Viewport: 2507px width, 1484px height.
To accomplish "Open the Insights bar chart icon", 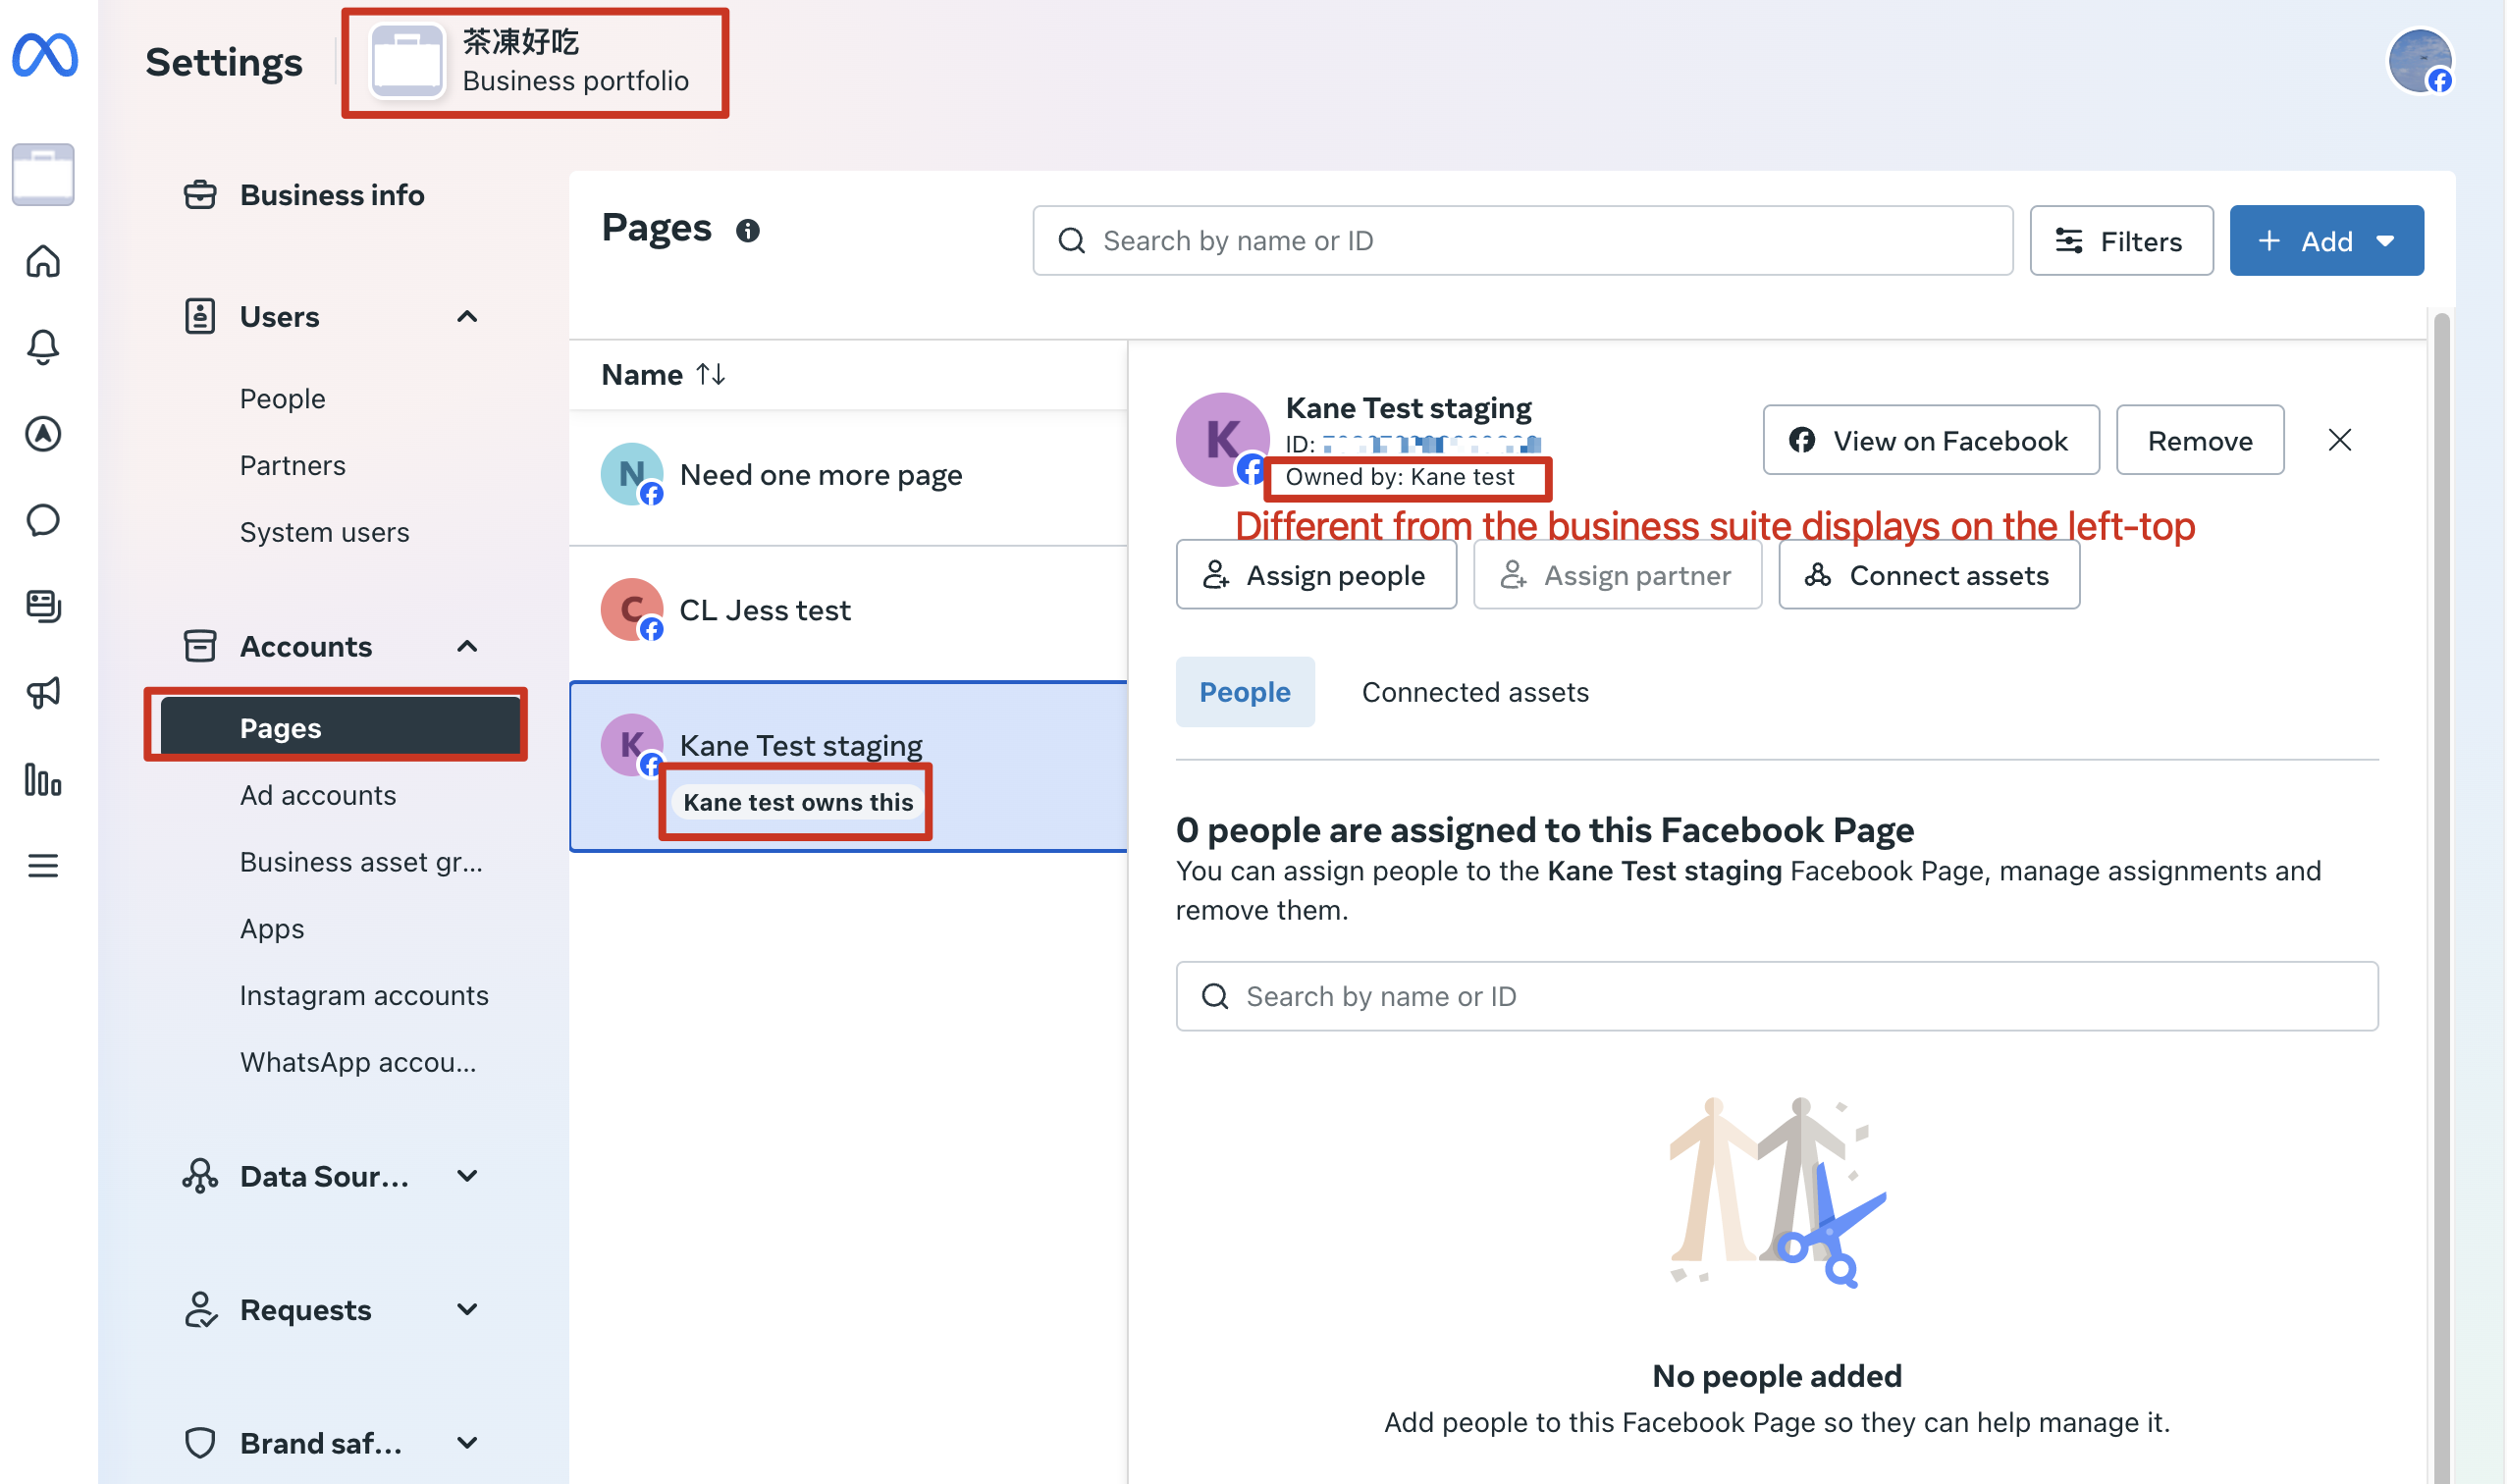I will [43, 779].
